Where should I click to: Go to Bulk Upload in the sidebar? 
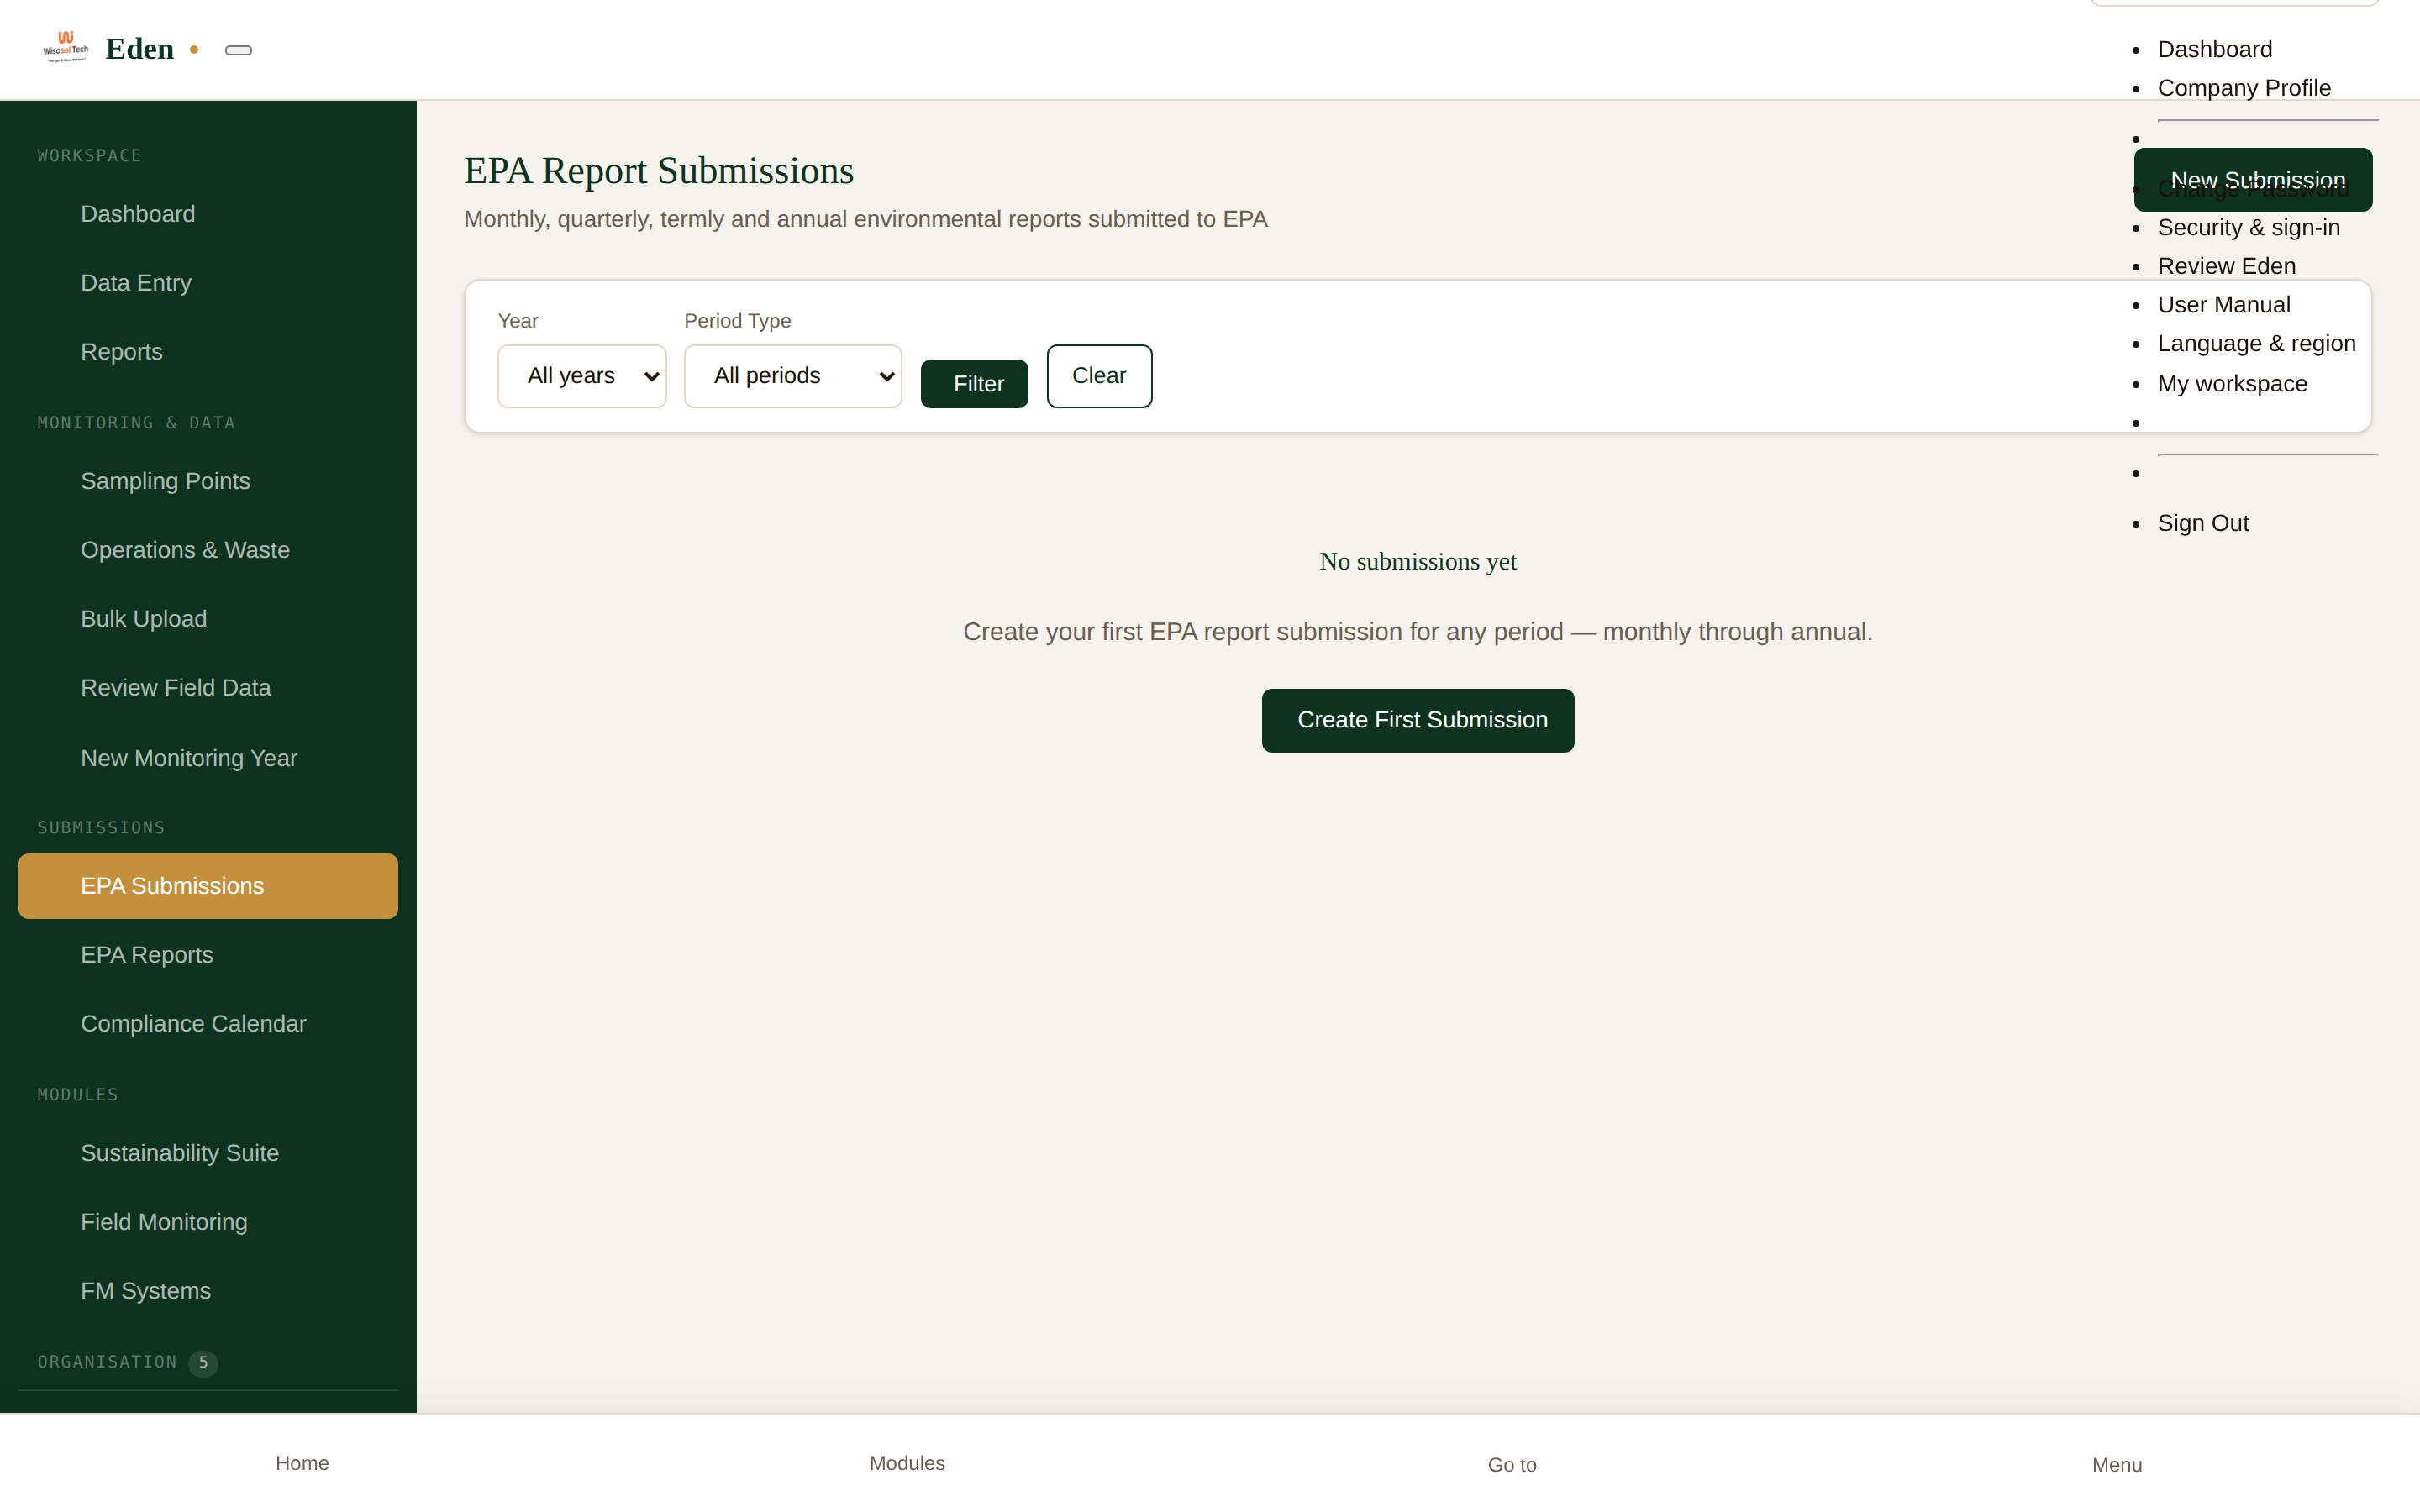click(208, 619)
